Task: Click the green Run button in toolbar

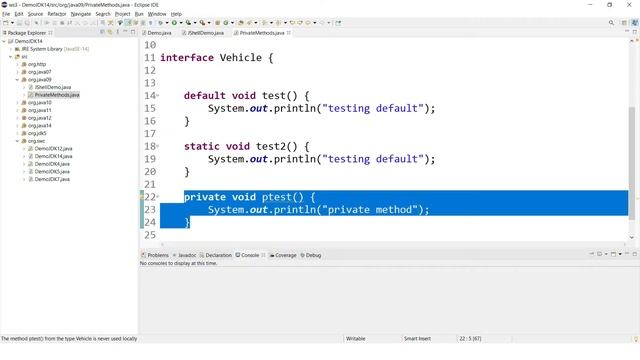Action: click(x=174, y=23)
